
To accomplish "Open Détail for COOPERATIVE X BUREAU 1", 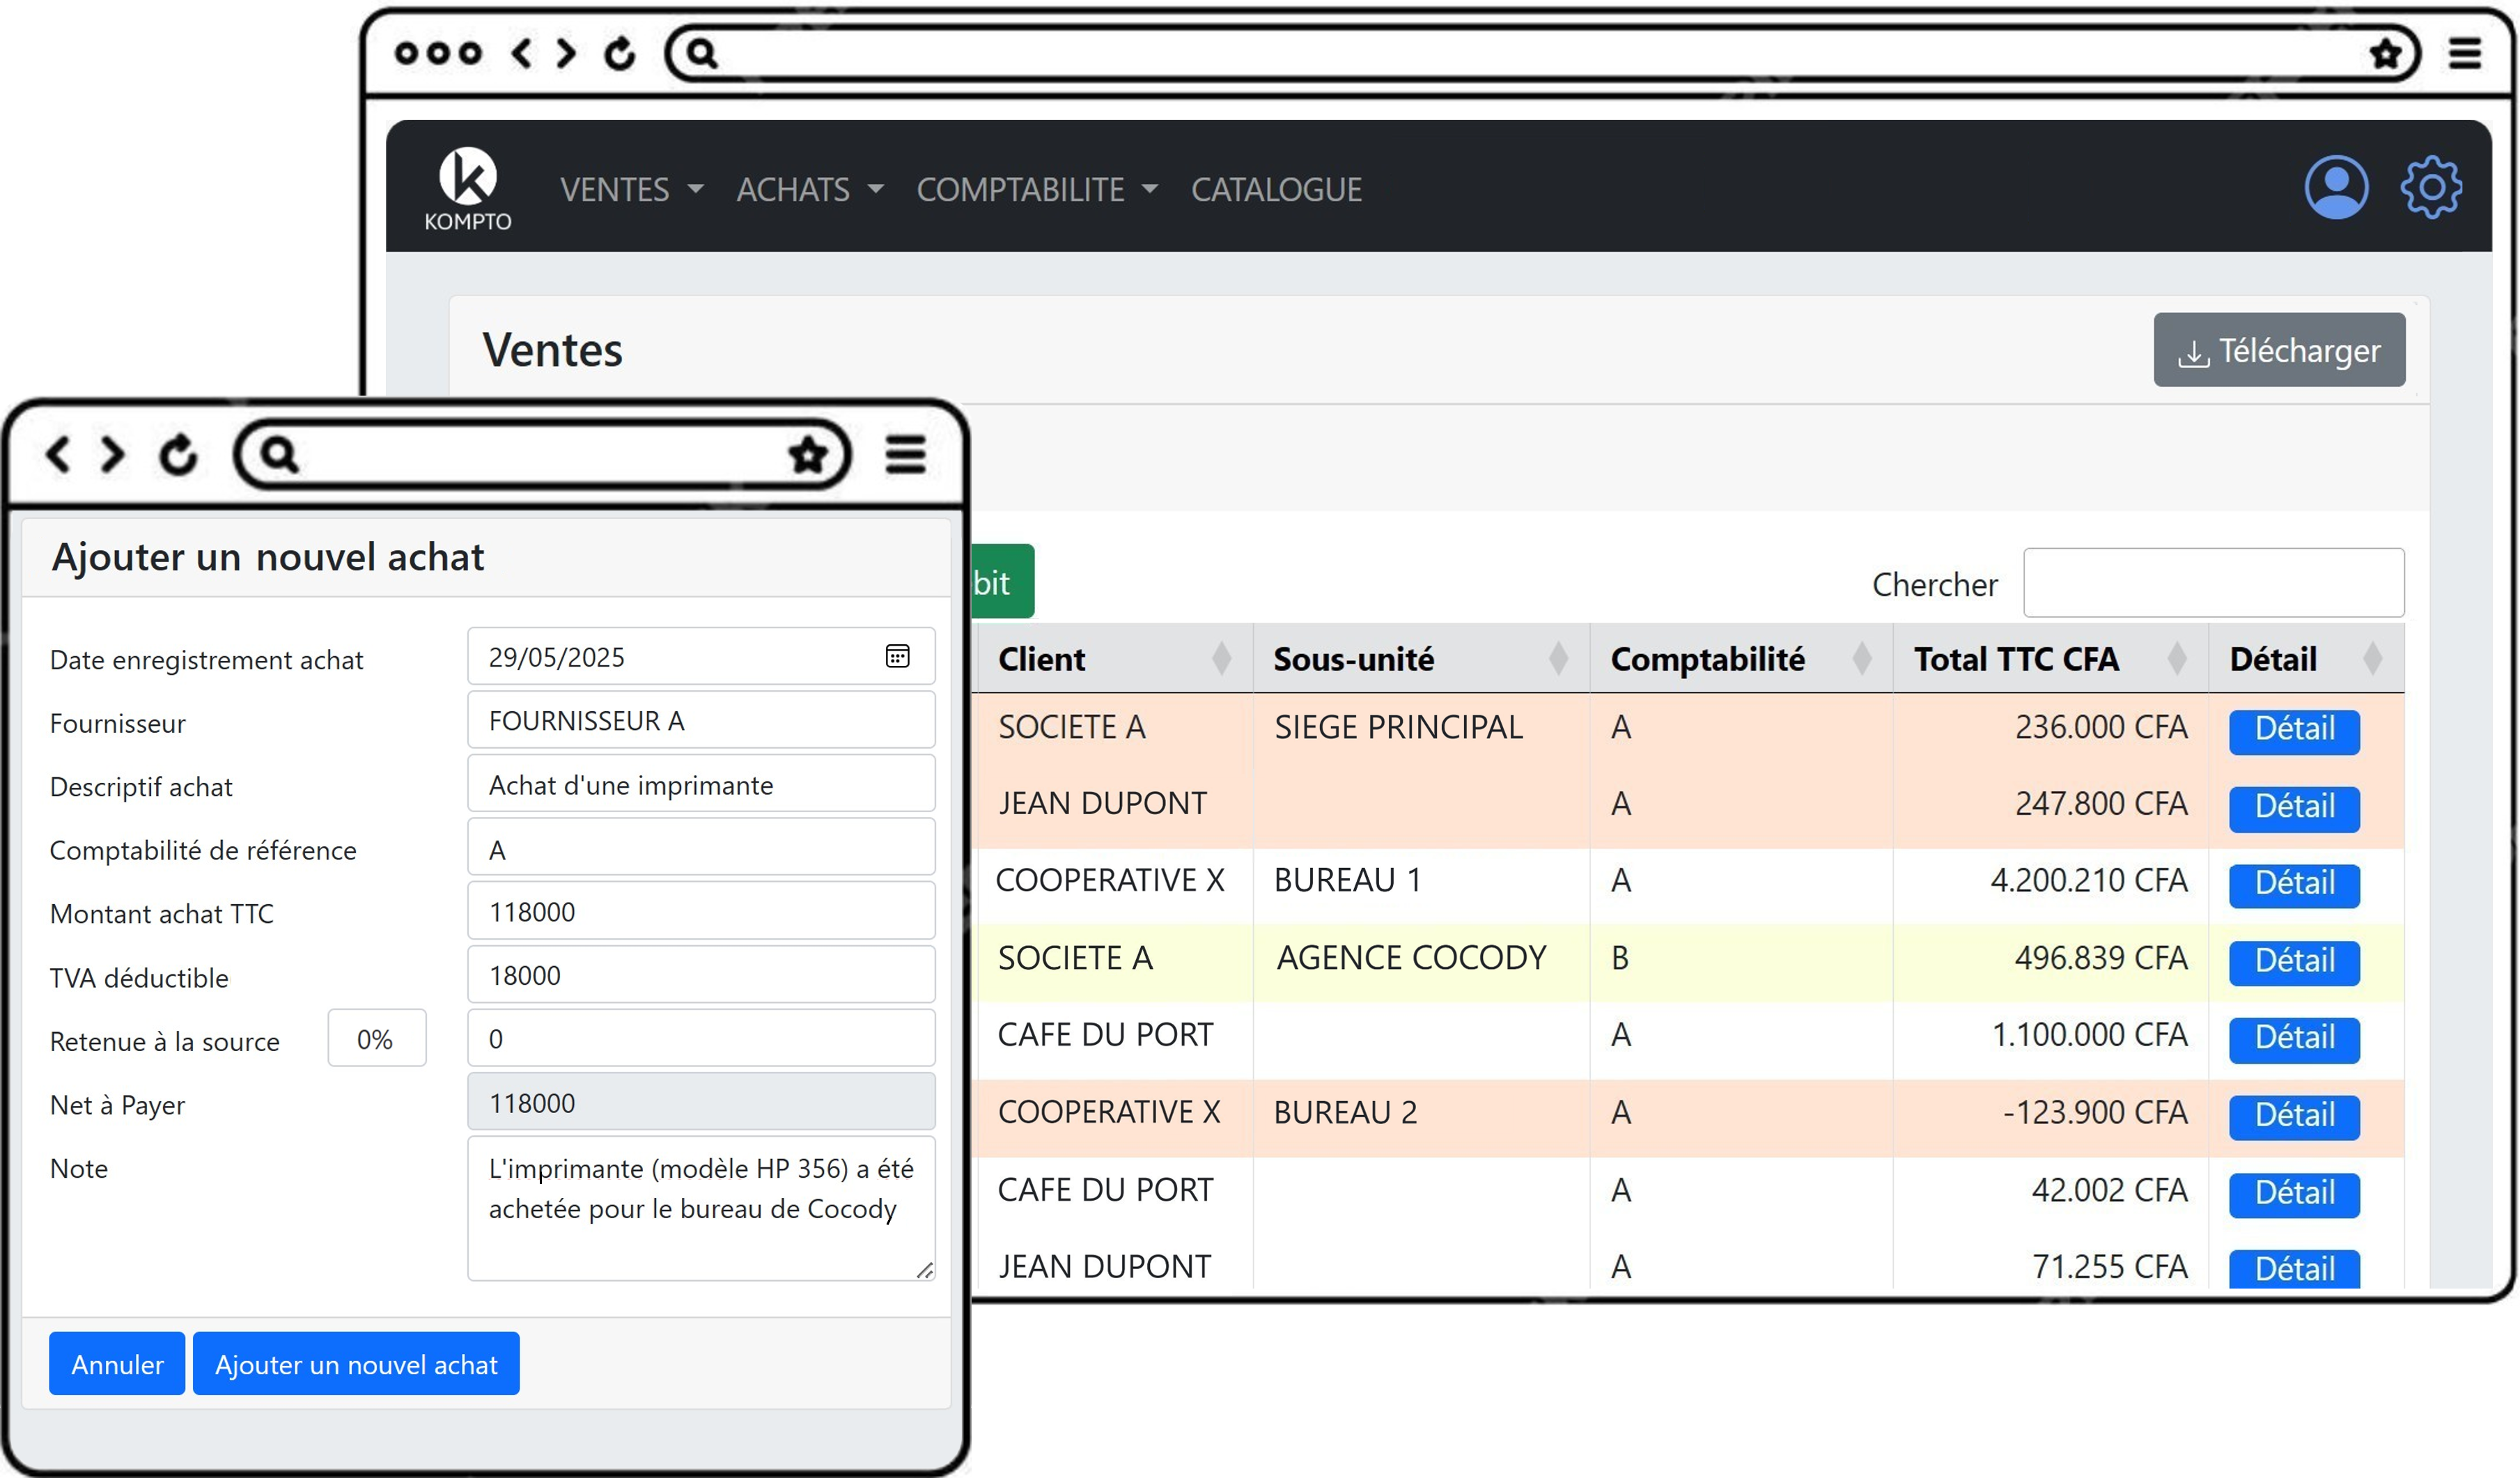I will pos(2294,885).
